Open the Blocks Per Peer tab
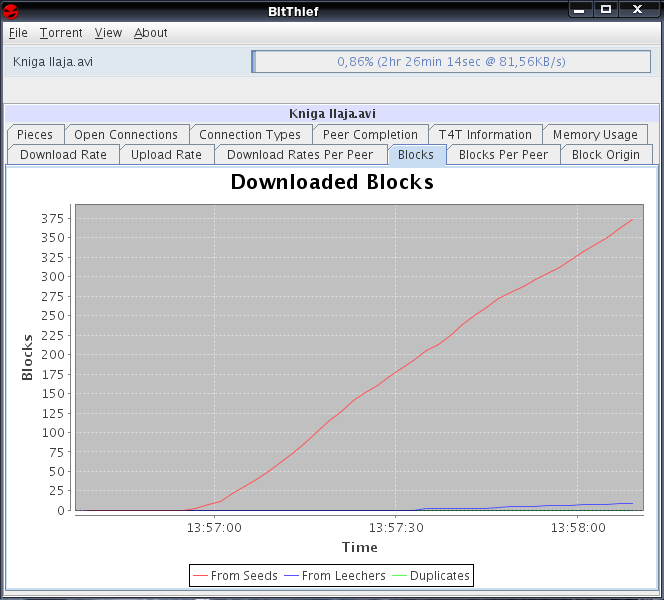 click(x=504, y=155)
